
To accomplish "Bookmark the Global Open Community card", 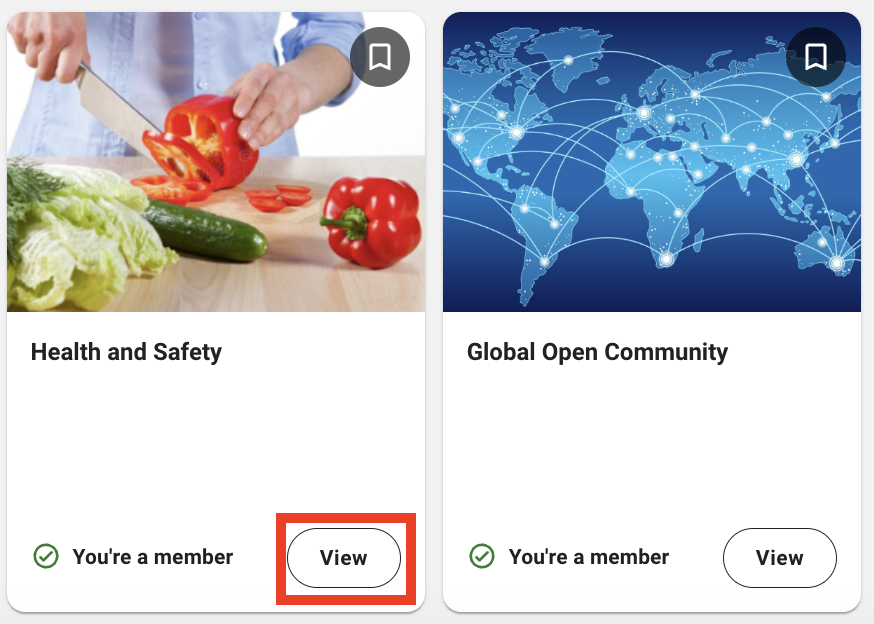I will pyautogui.click(x=815, y=57).
